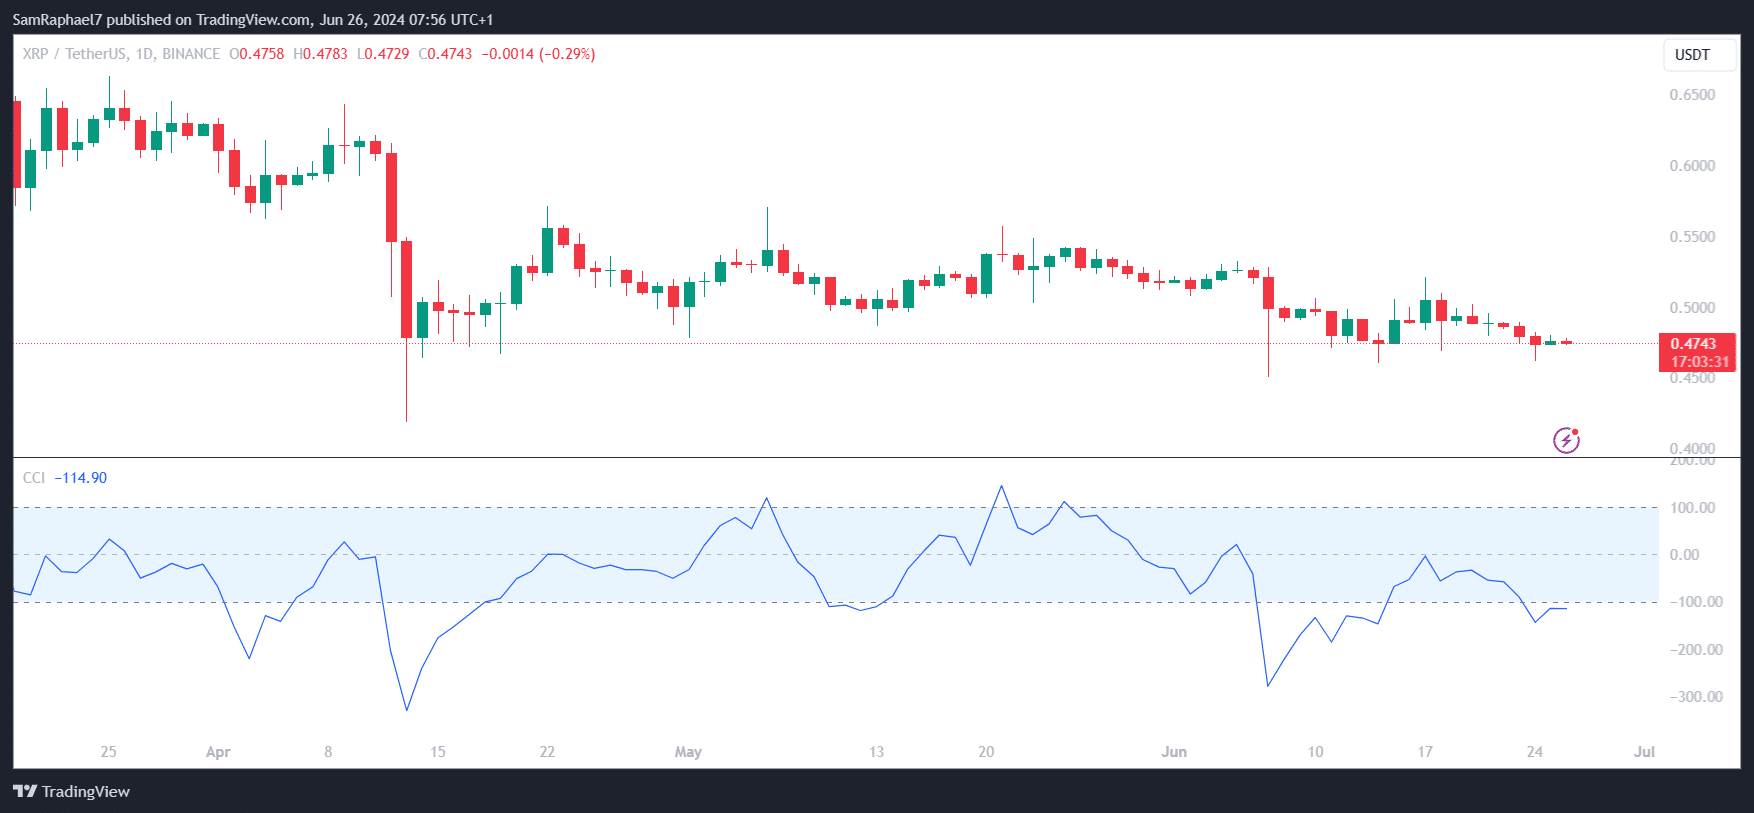Click the CCI value -114.90
The image size is (1754, 813).
pos(80,478)
